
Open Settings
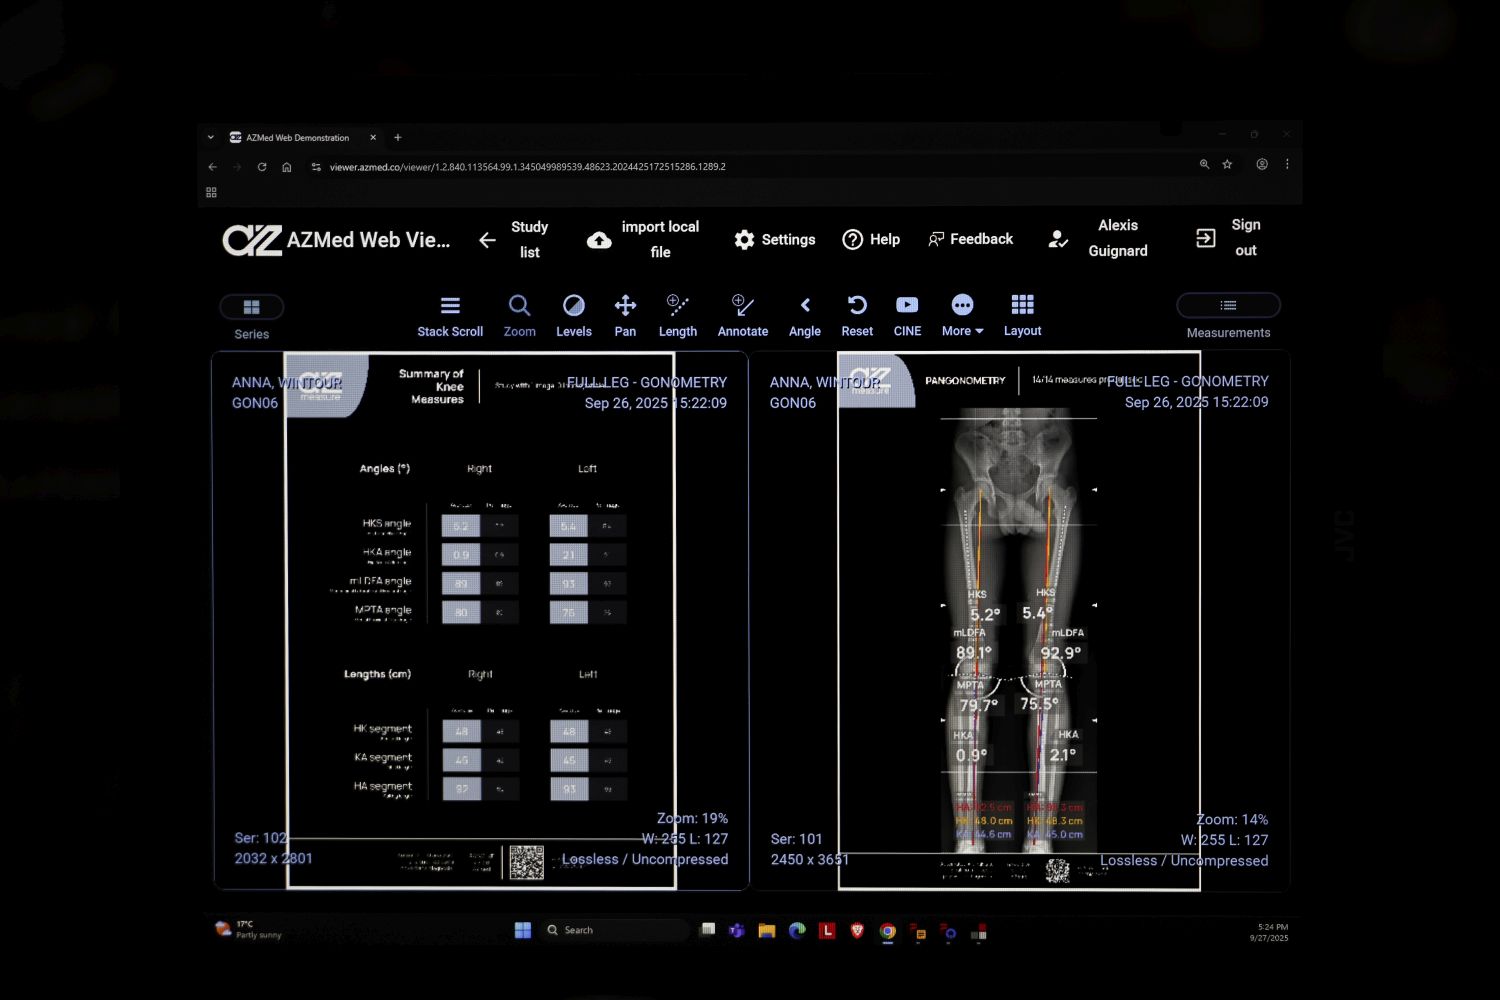click(775, 239)
